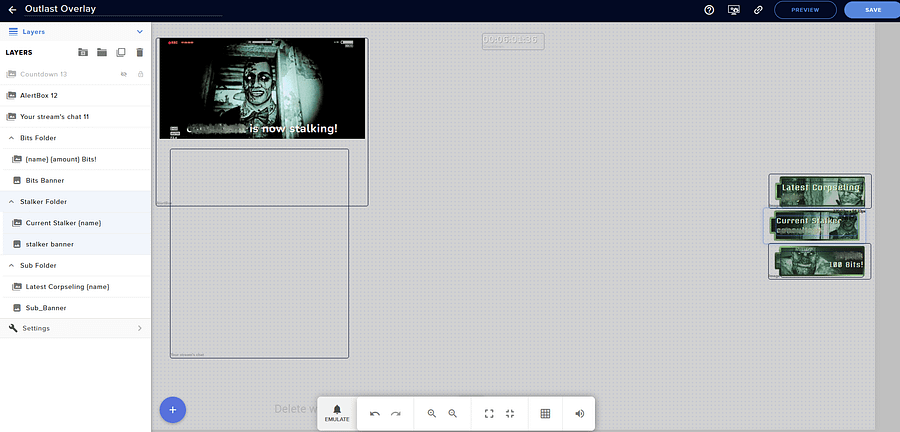The height and width of the screenshot is (432, 900).
Task: Select the 100 Bits! banner on canvas
Action: [x=820, y=261]
